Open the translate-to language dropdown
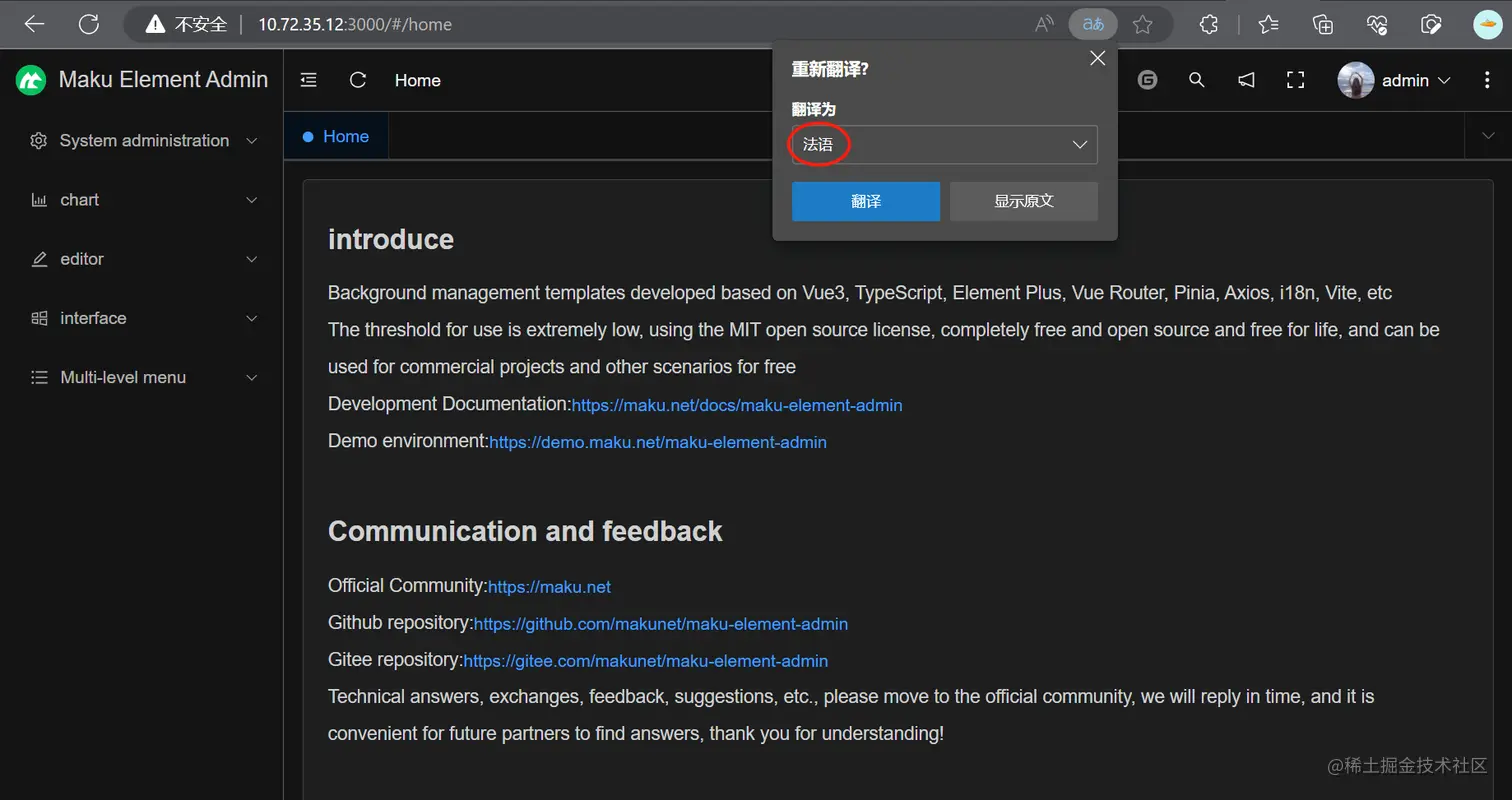 point(944,145)
